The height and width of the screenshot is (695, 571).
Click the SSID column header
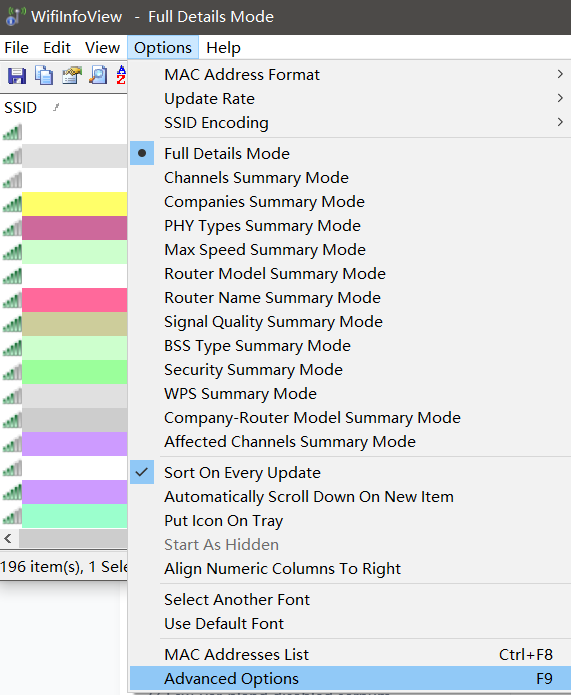pyautogui.click(x=63, y=107)
